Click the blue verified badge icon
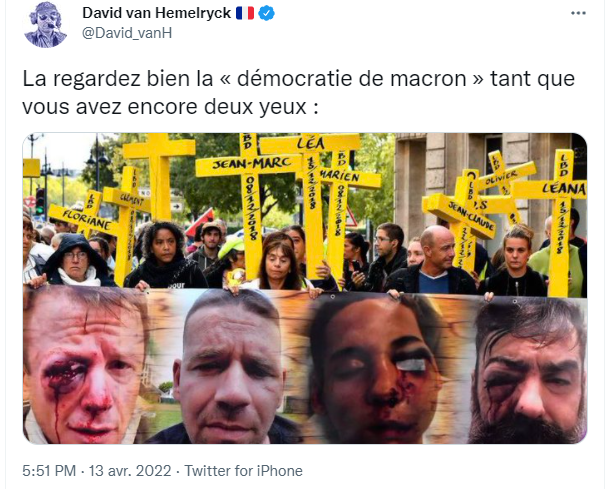 [x=267, y=13]
